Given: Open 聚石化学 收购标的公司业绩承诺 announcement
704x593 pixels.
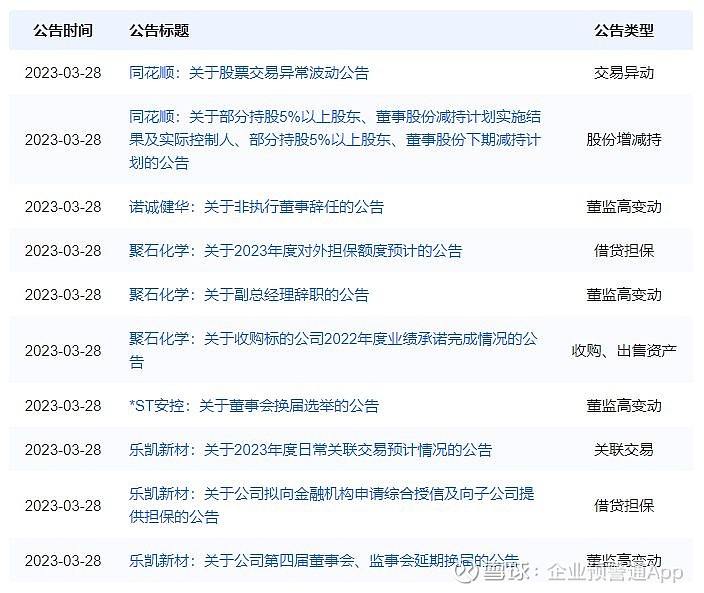Looking at the screenshot, I should click(333, 350).
